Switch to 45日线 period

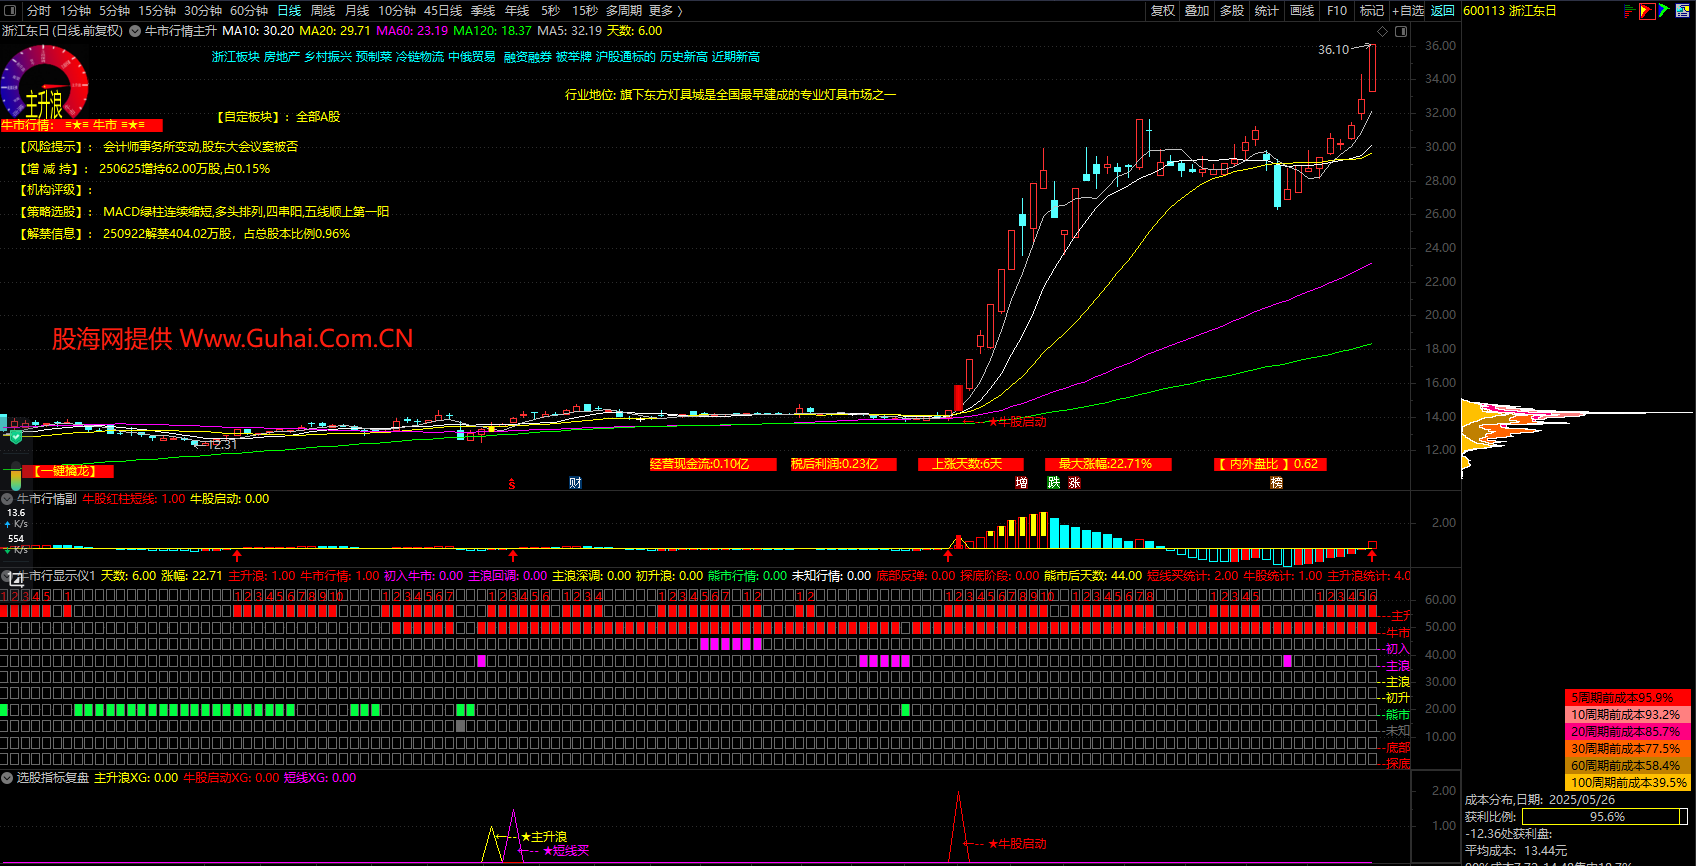pos(443,10)
